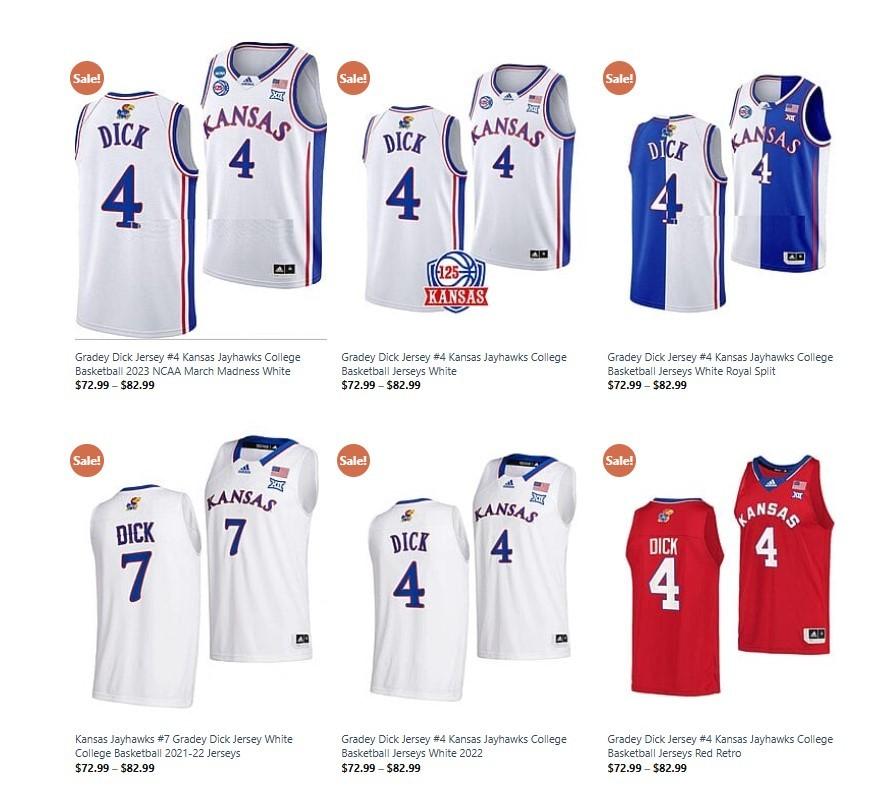Open the Basketball Jerseys White 2022 title link

pos(454,746)
